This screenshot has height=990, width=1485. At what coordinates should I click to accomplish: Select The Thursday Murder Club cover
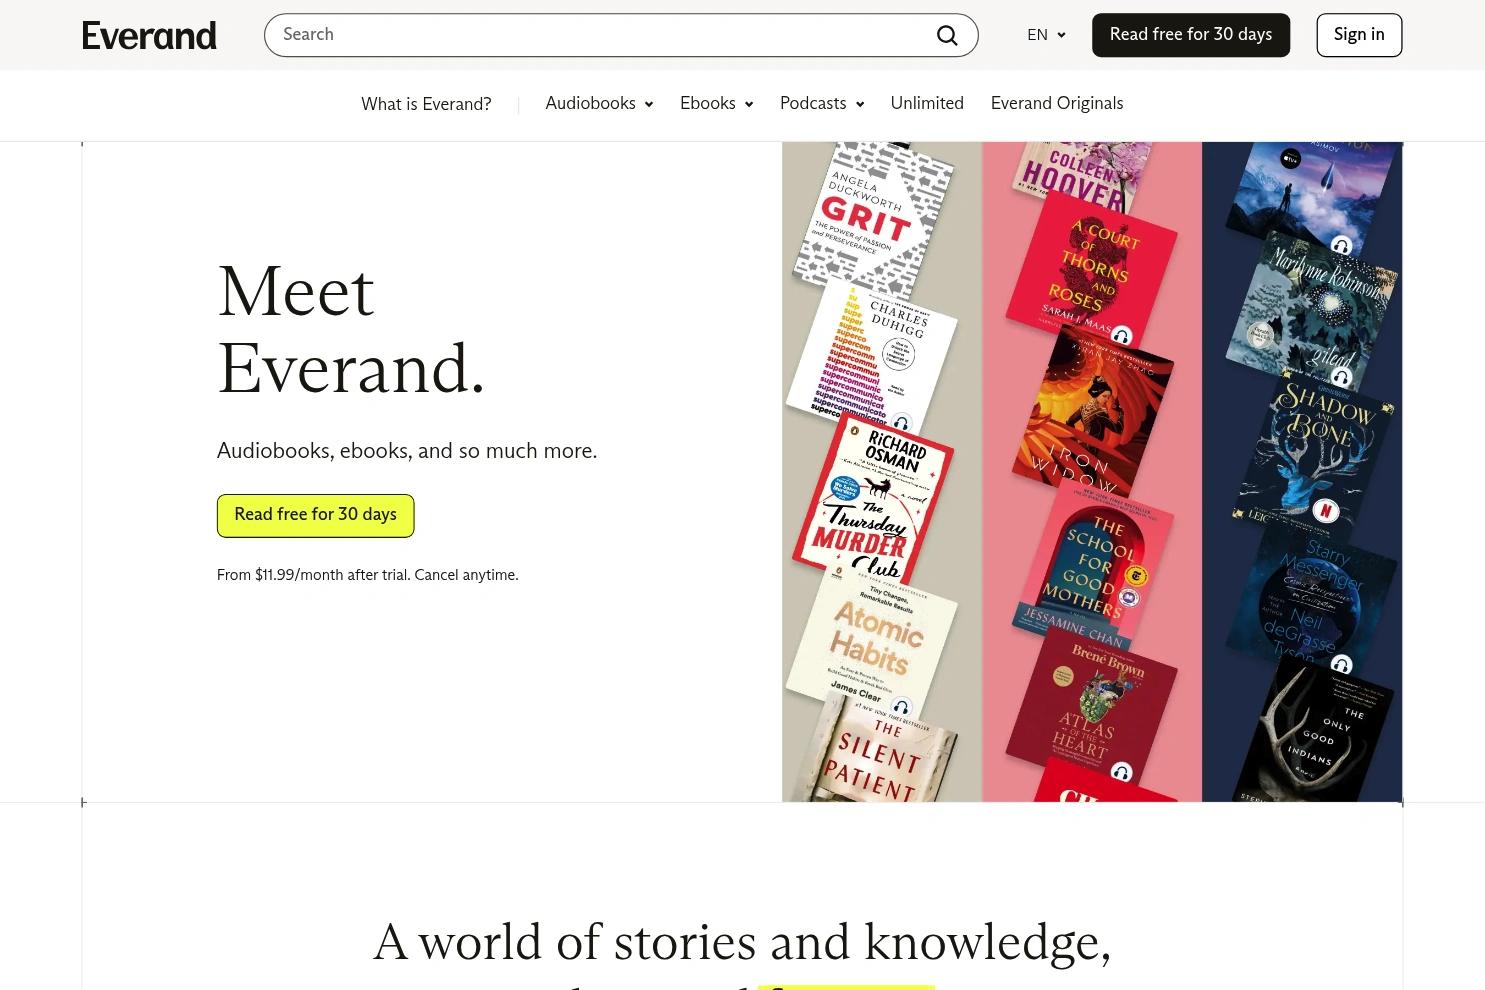(x=872, y=500)
